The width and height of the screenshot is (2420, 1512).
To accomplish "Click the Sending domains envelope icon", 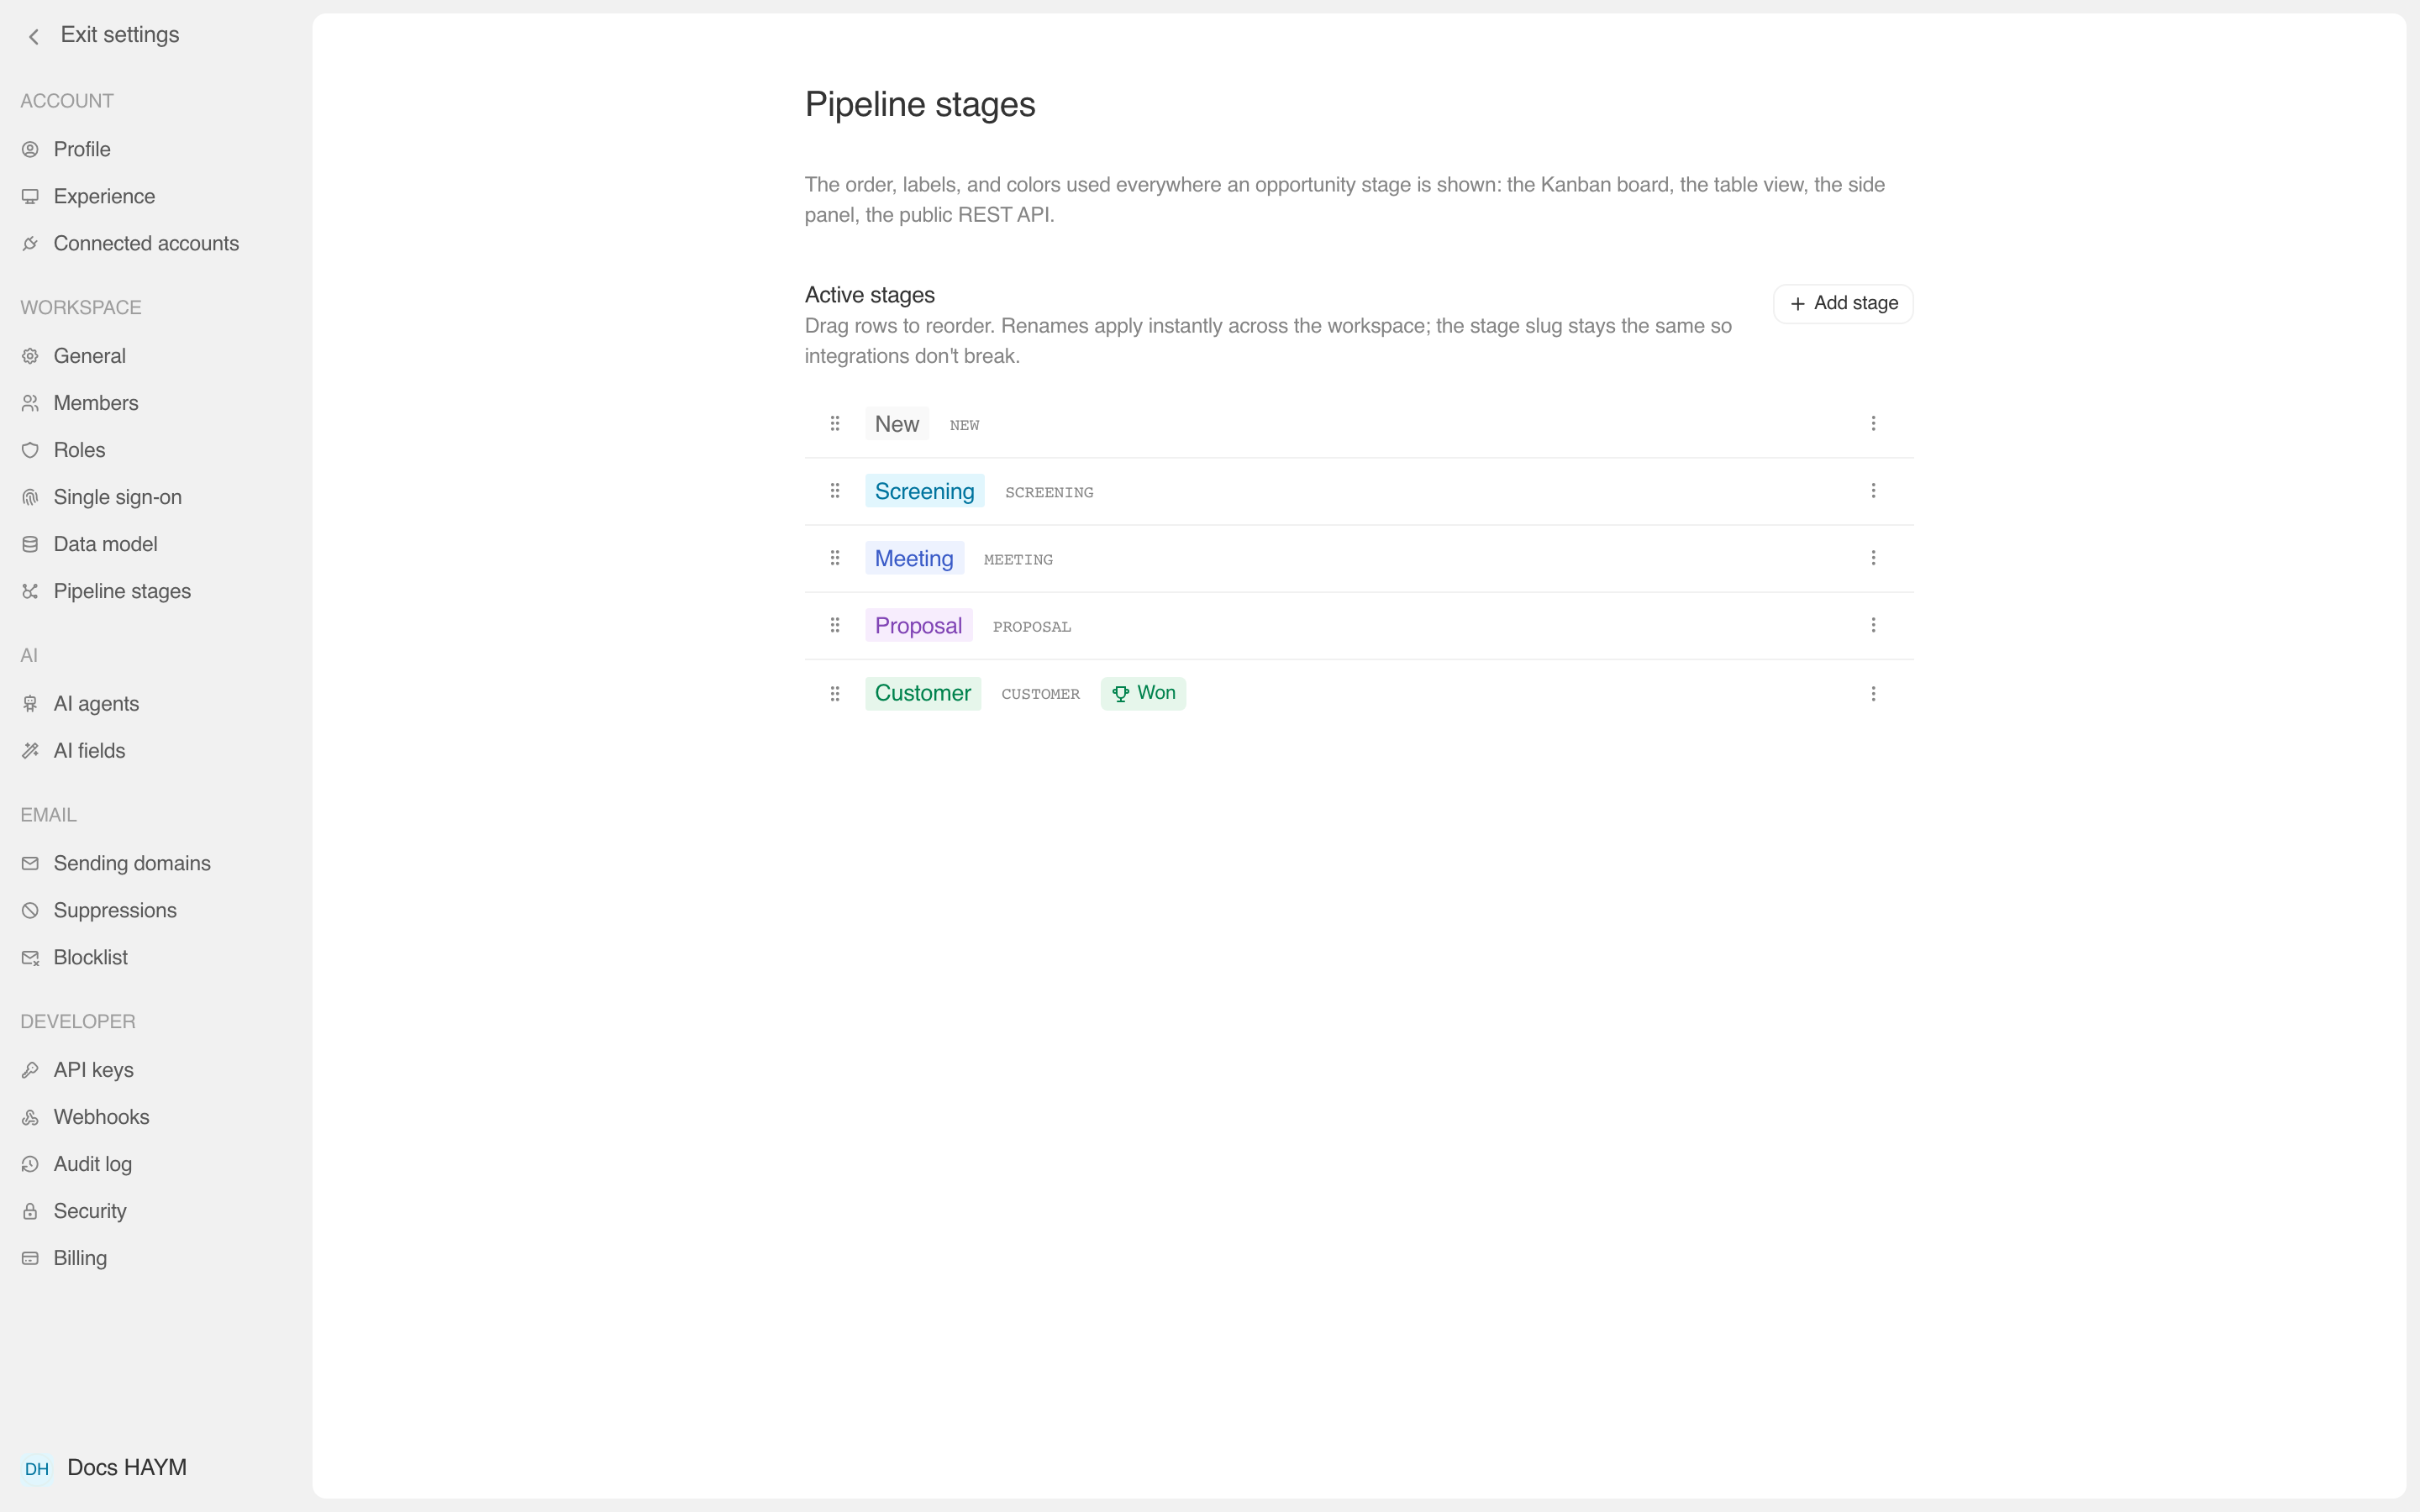I will coord(30,863).
